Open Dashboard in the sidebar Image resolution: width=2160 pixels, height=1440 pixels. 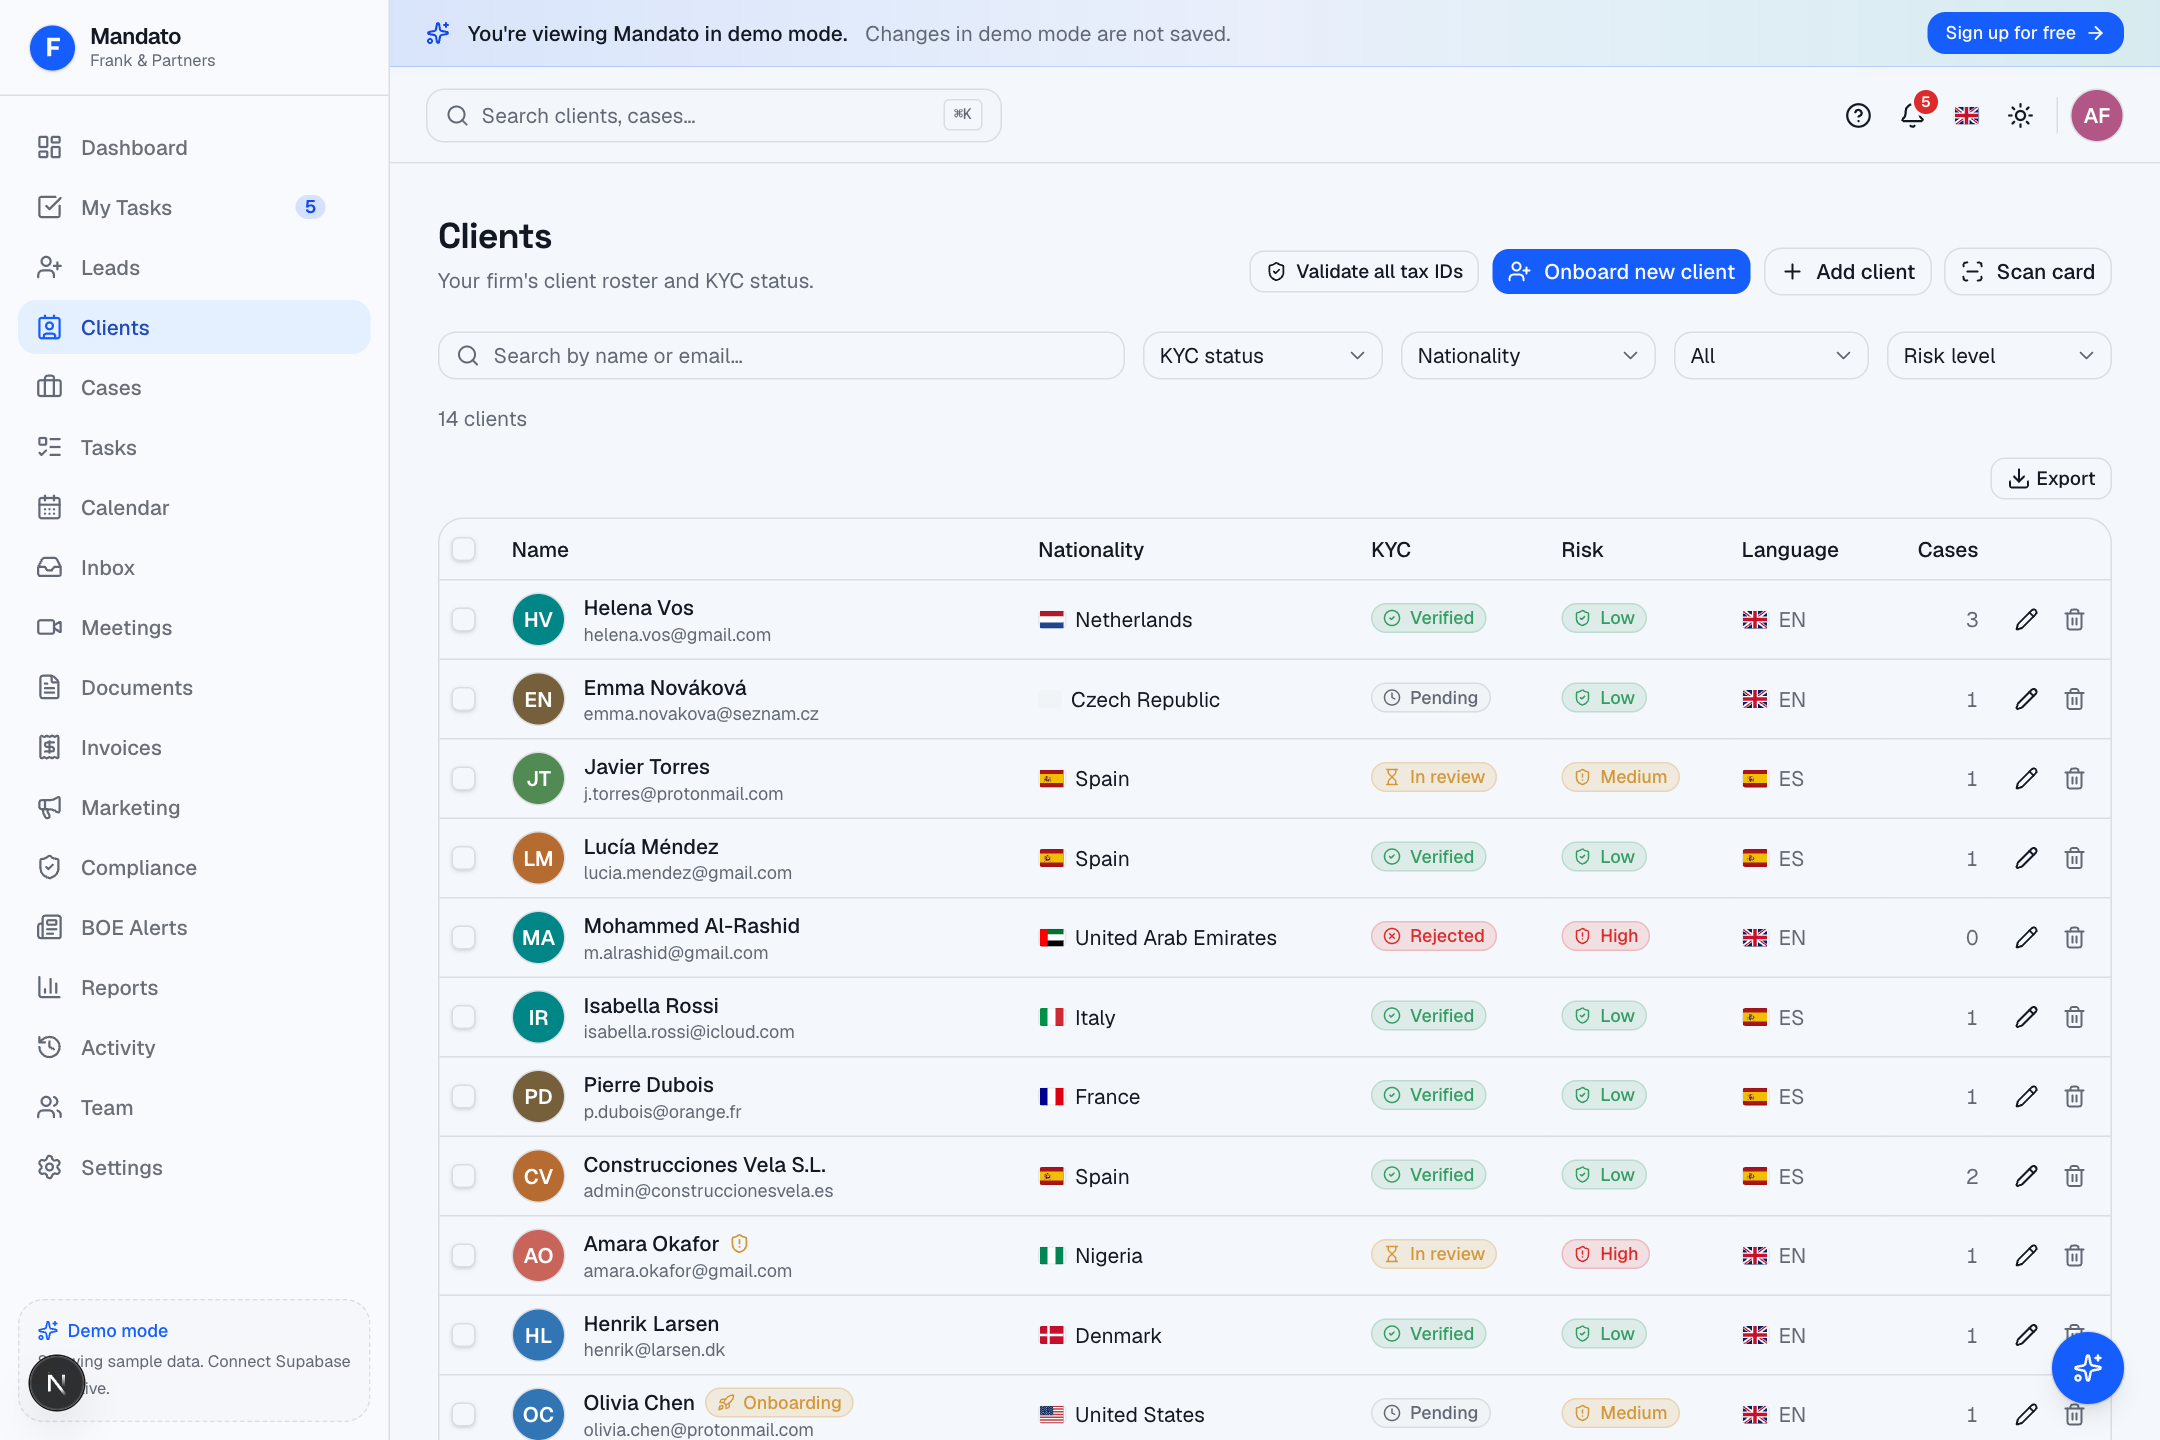point(194,147)
